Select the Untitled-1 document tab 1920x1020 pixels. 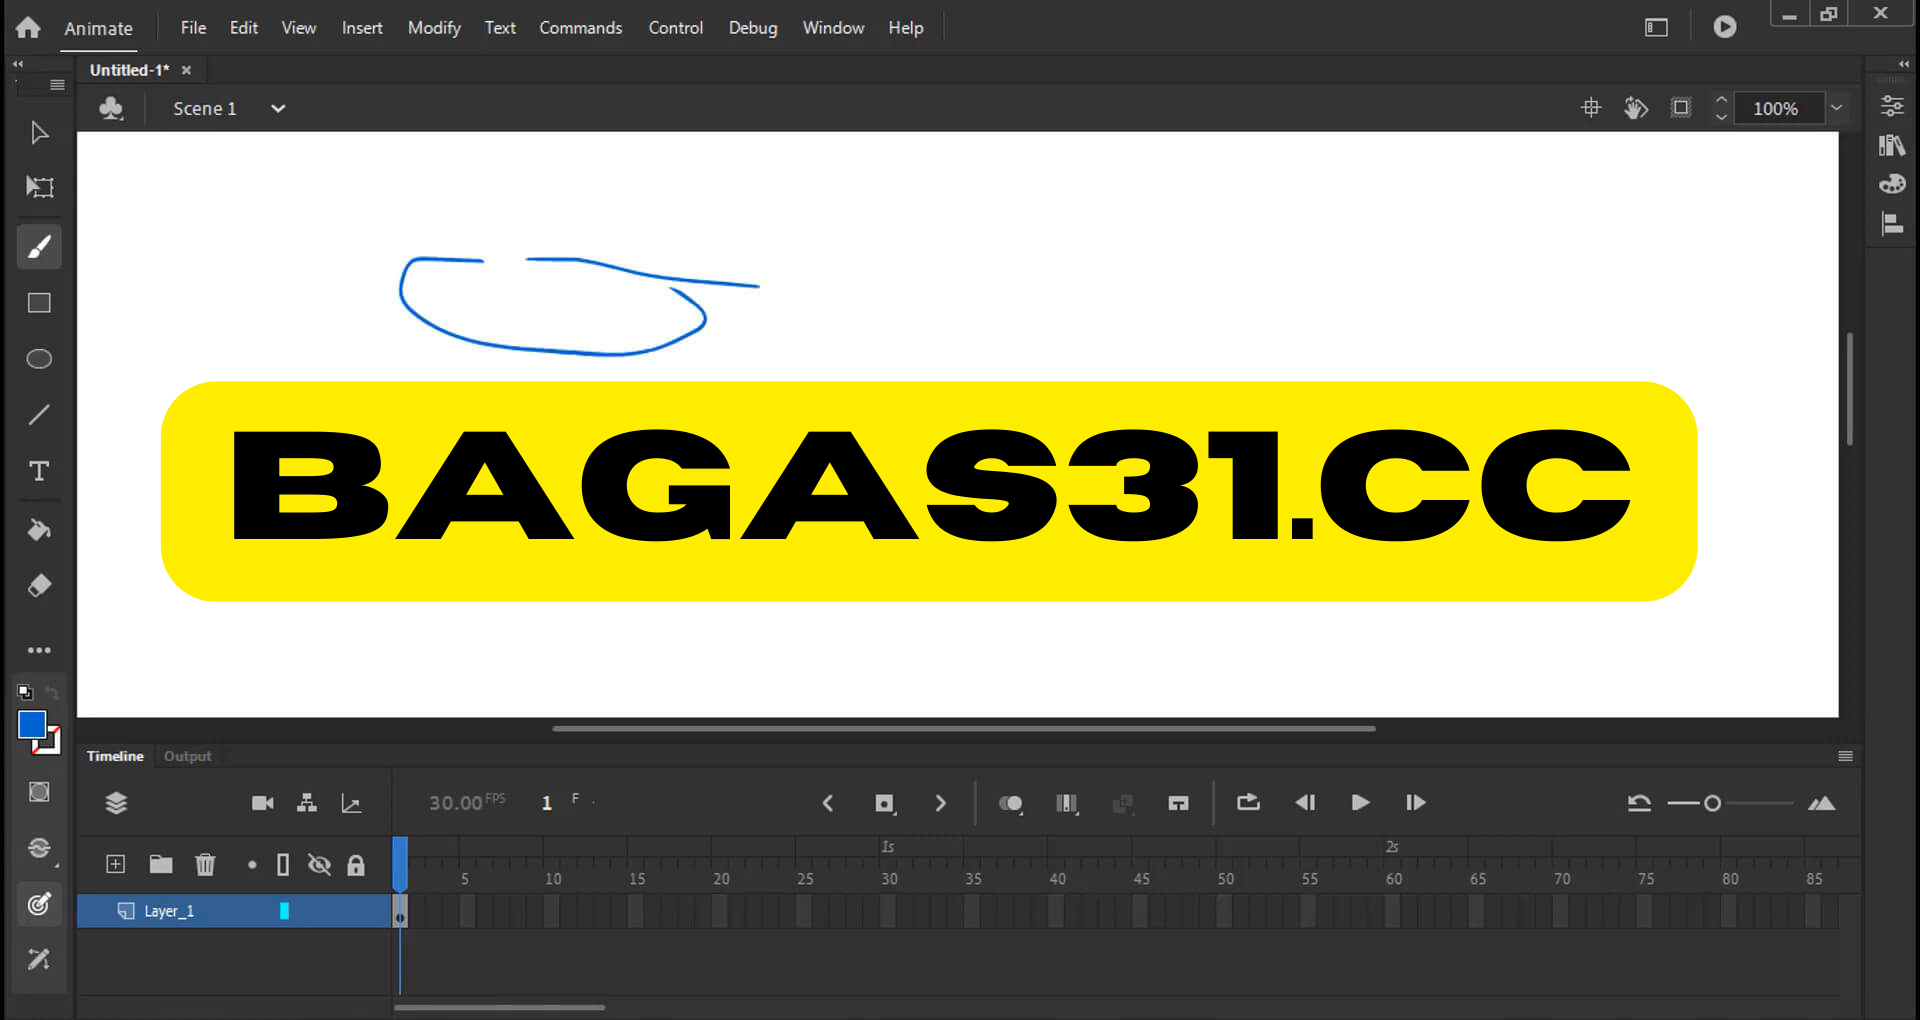[130, 70]
